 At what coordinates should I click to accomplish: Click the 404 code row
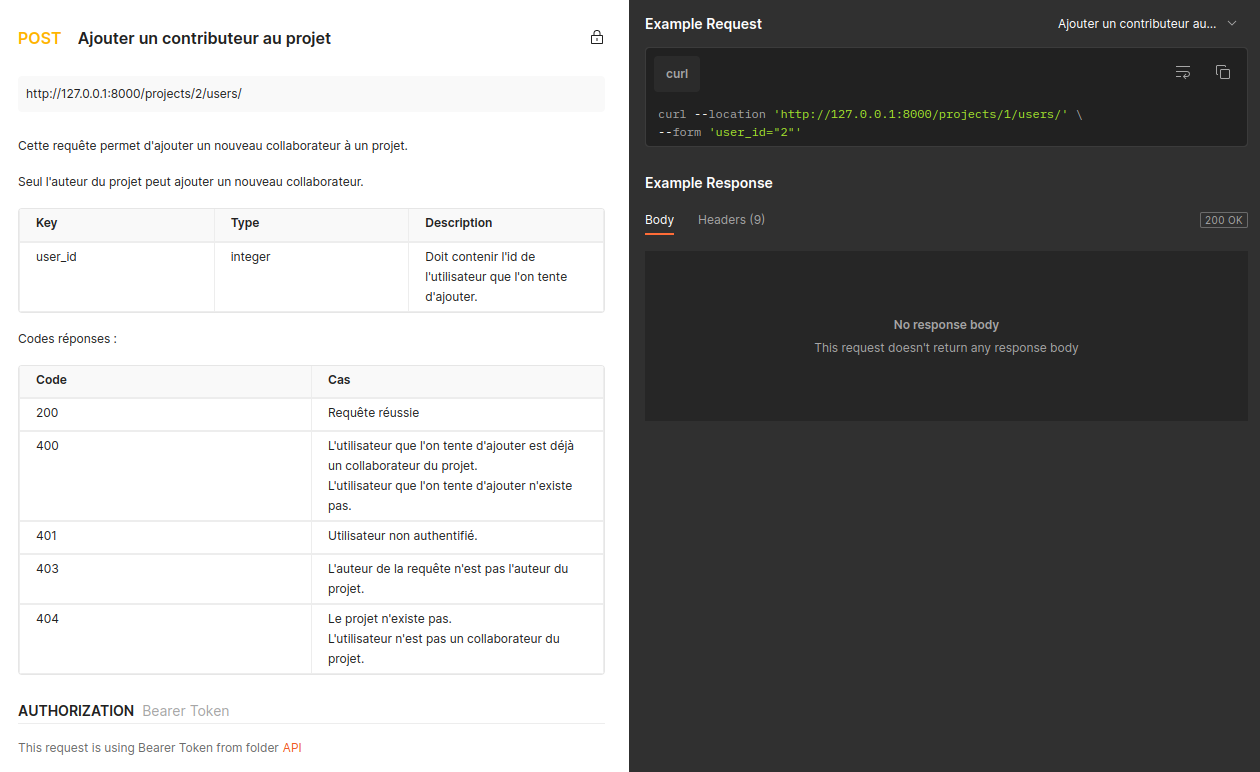(x=48, y=619)
